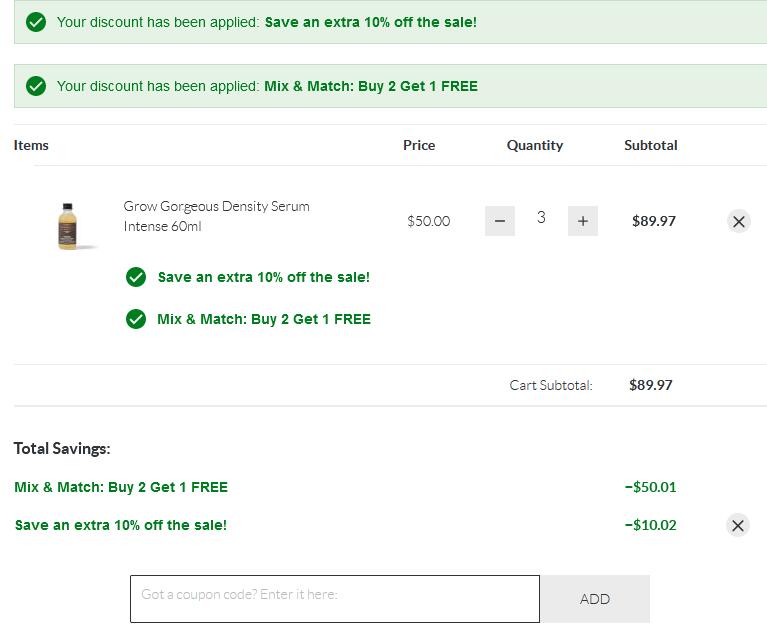The height and width of the screenshot is (643, 767).
Task: Click the quantity value 3
Action: pyautogui.click(x=541, y=218)
